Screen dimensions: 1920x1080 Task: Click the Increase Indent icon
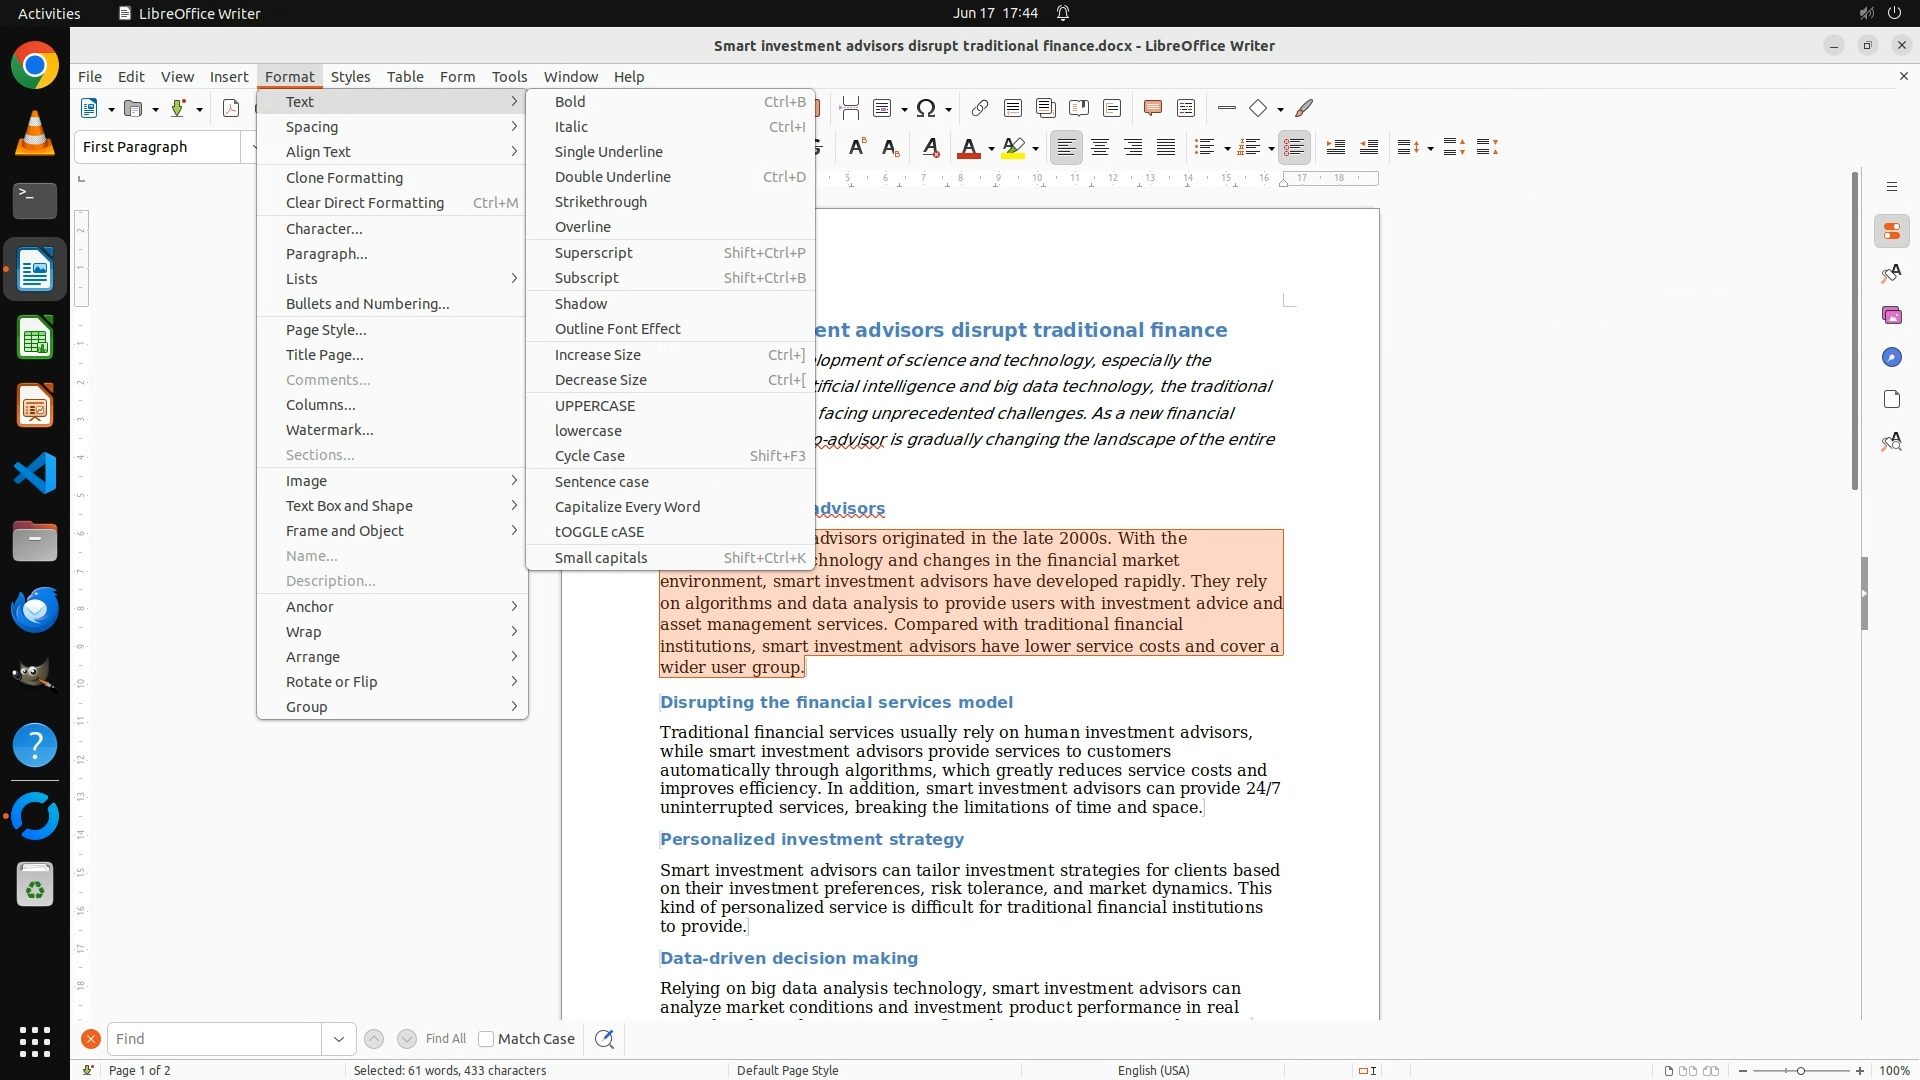point(1335,148)
